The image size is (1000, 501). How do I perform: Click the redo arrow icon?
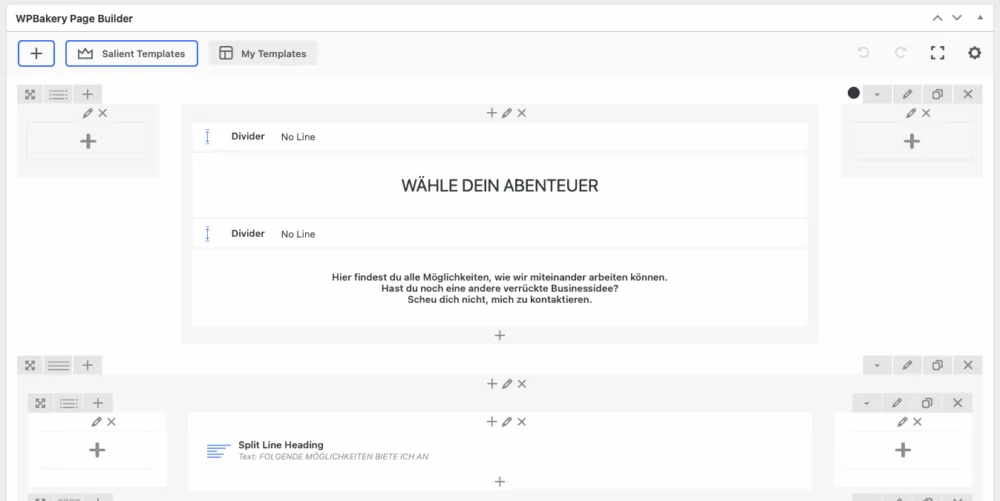pos(900,53)
